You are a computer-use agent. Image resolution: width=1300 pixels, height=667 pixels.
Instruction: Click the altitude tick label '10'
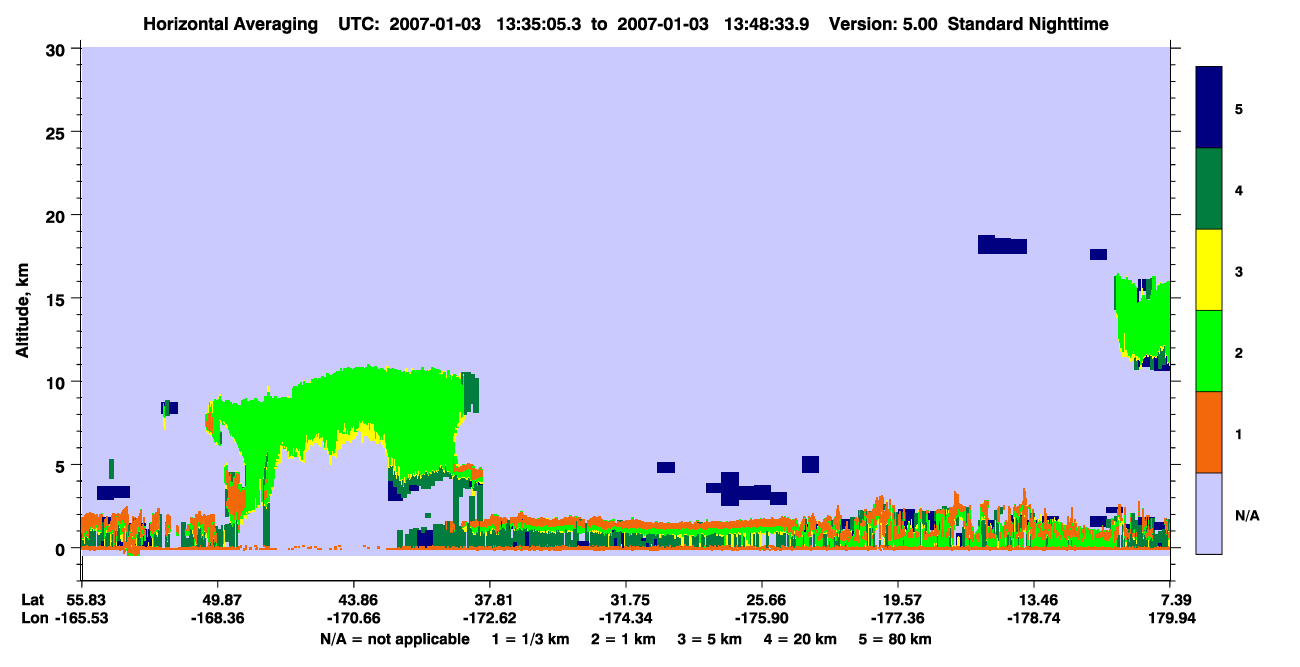tap(58, 382)
